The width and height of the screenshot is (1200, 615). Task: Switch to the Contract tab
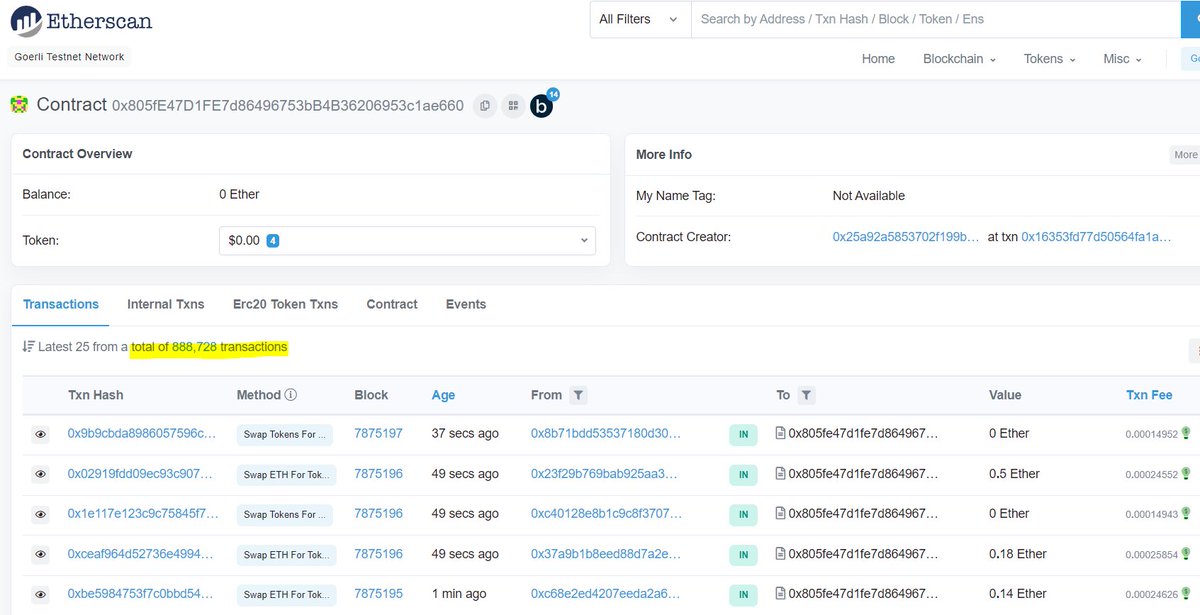[392, 304]
